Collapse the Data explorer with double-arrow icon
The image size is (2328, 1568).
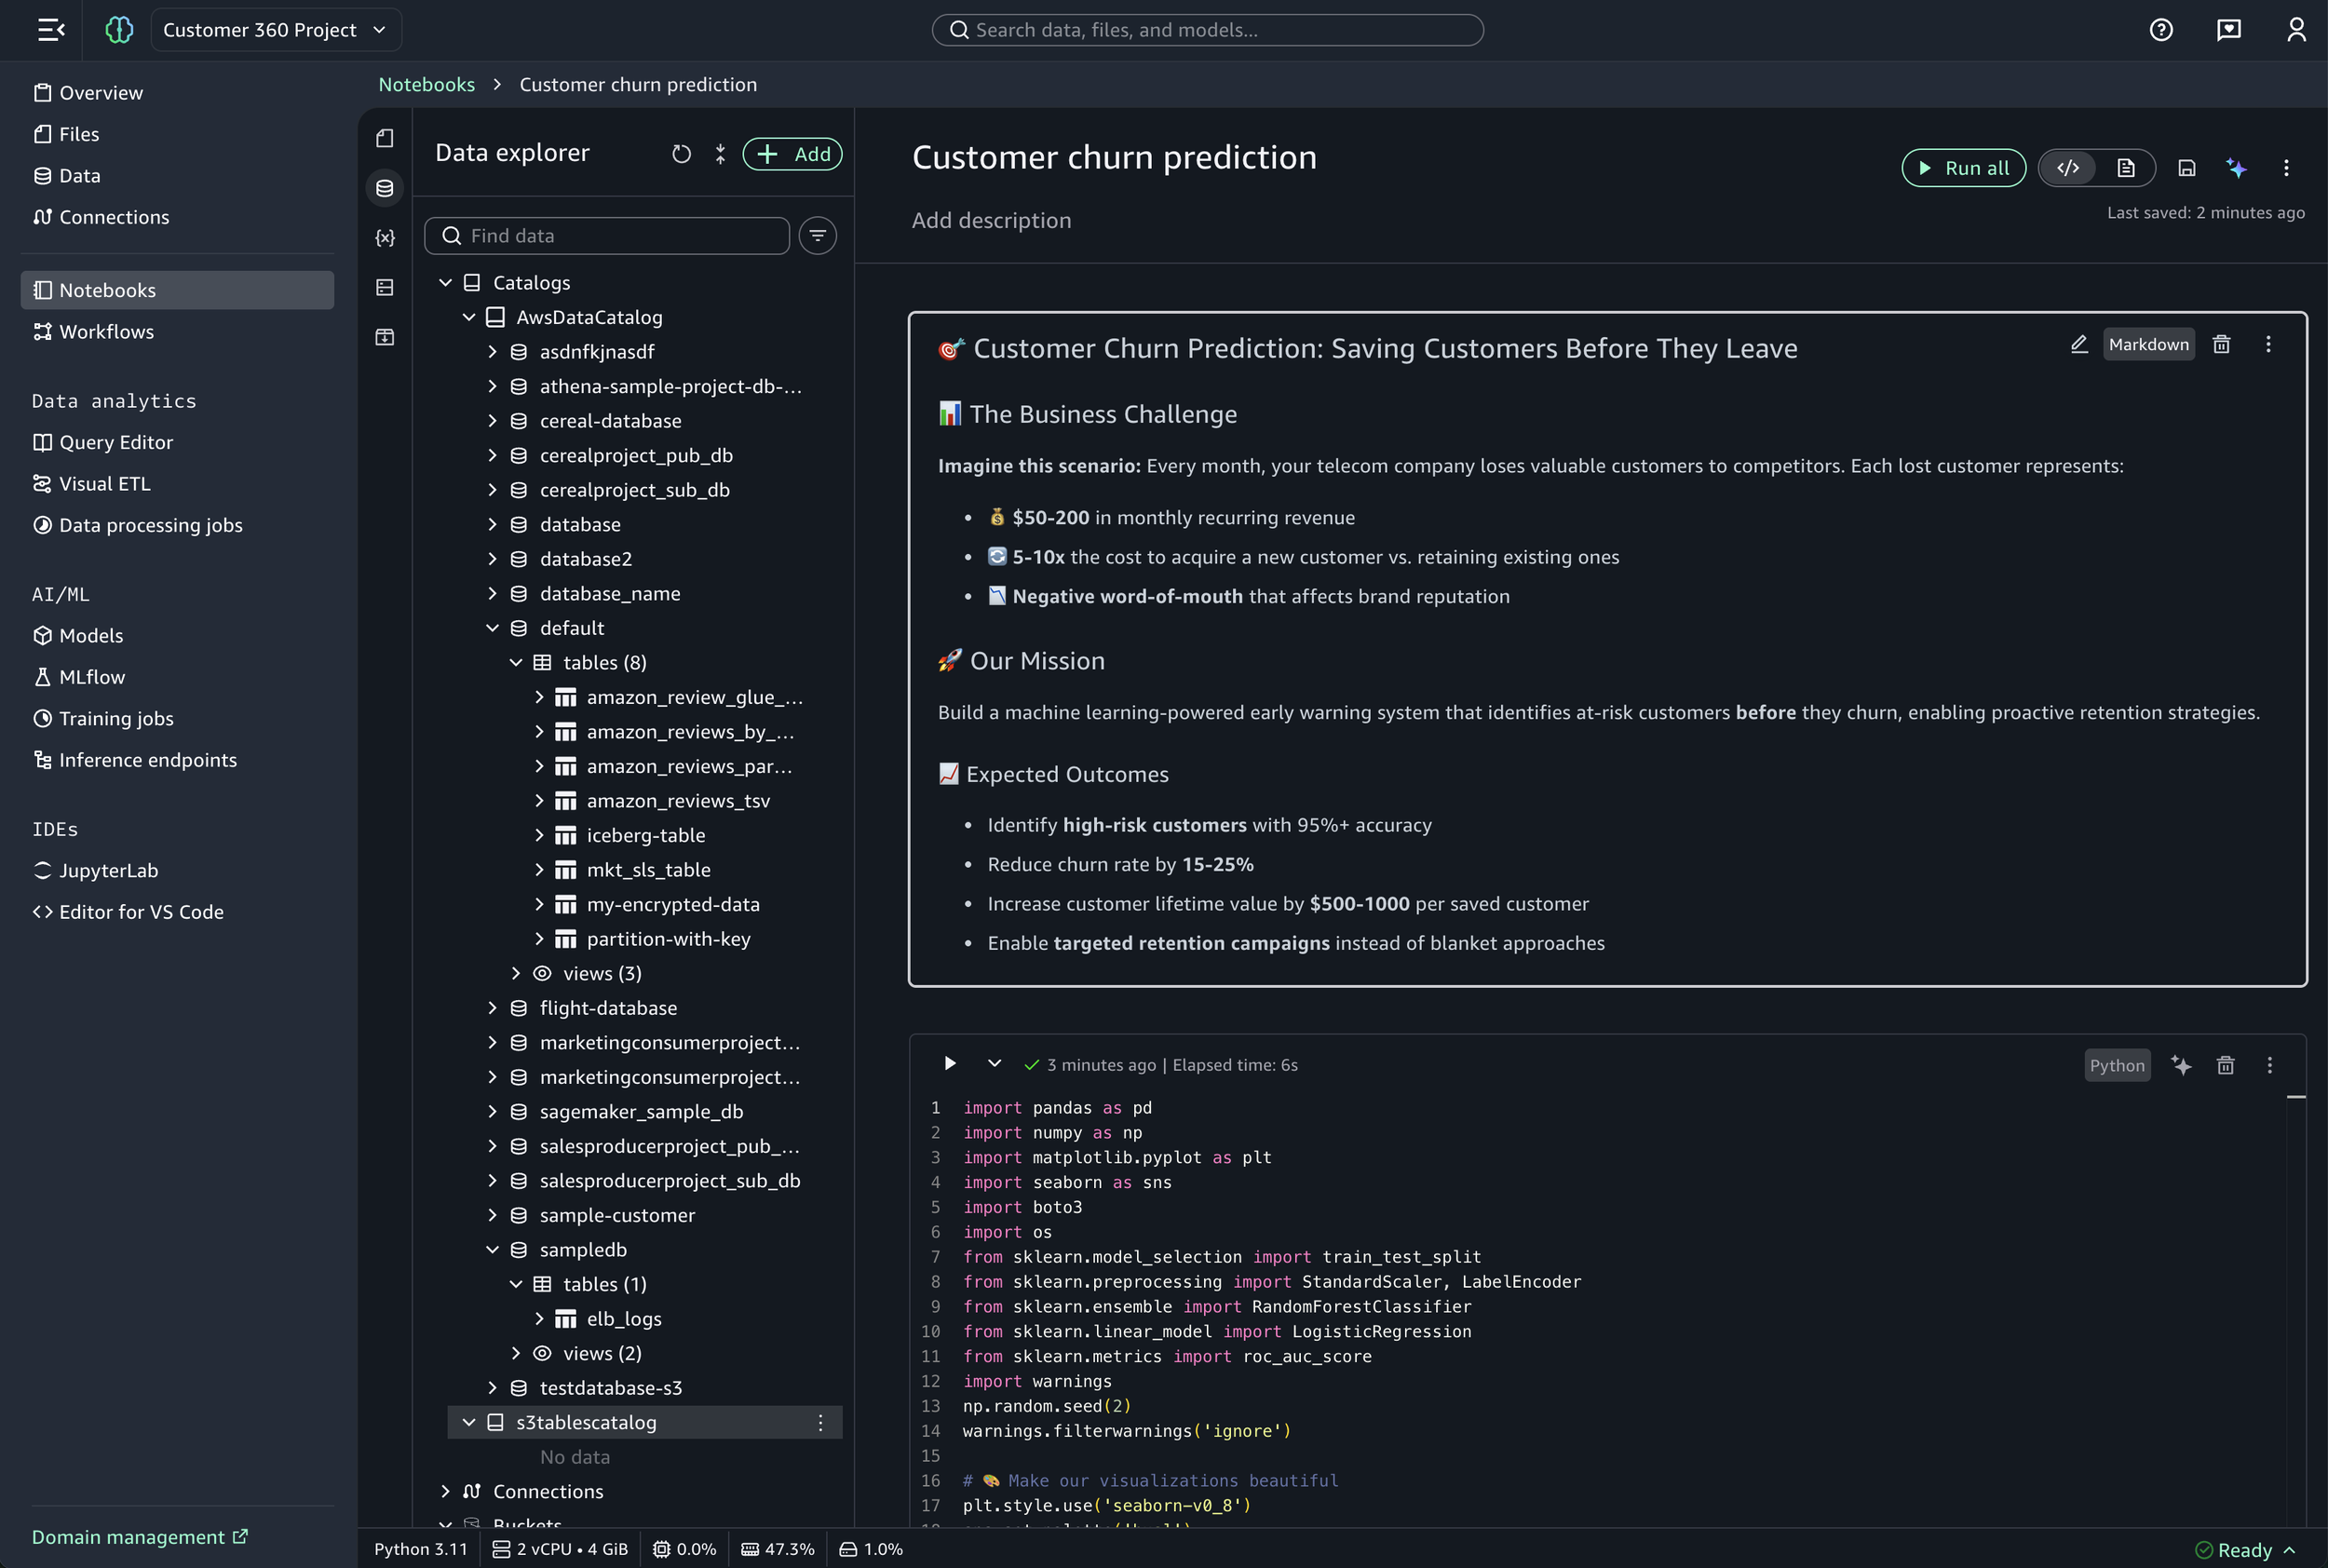point(720,154)
